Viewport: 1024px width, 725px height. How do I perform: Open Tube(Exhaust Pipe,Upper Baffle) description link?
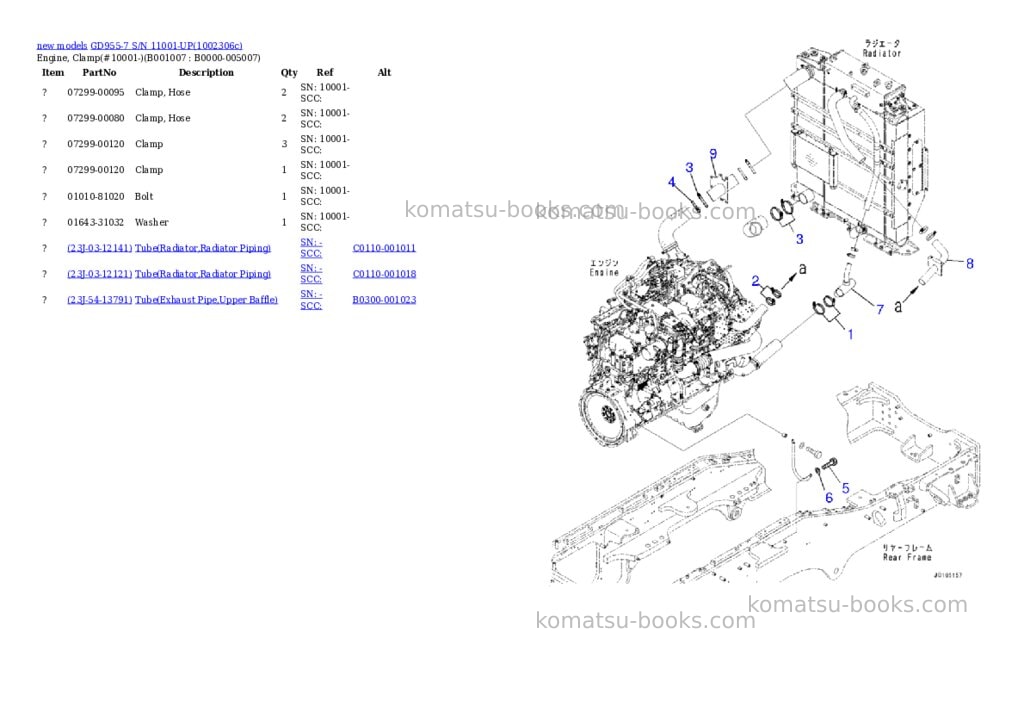[206, 300]
